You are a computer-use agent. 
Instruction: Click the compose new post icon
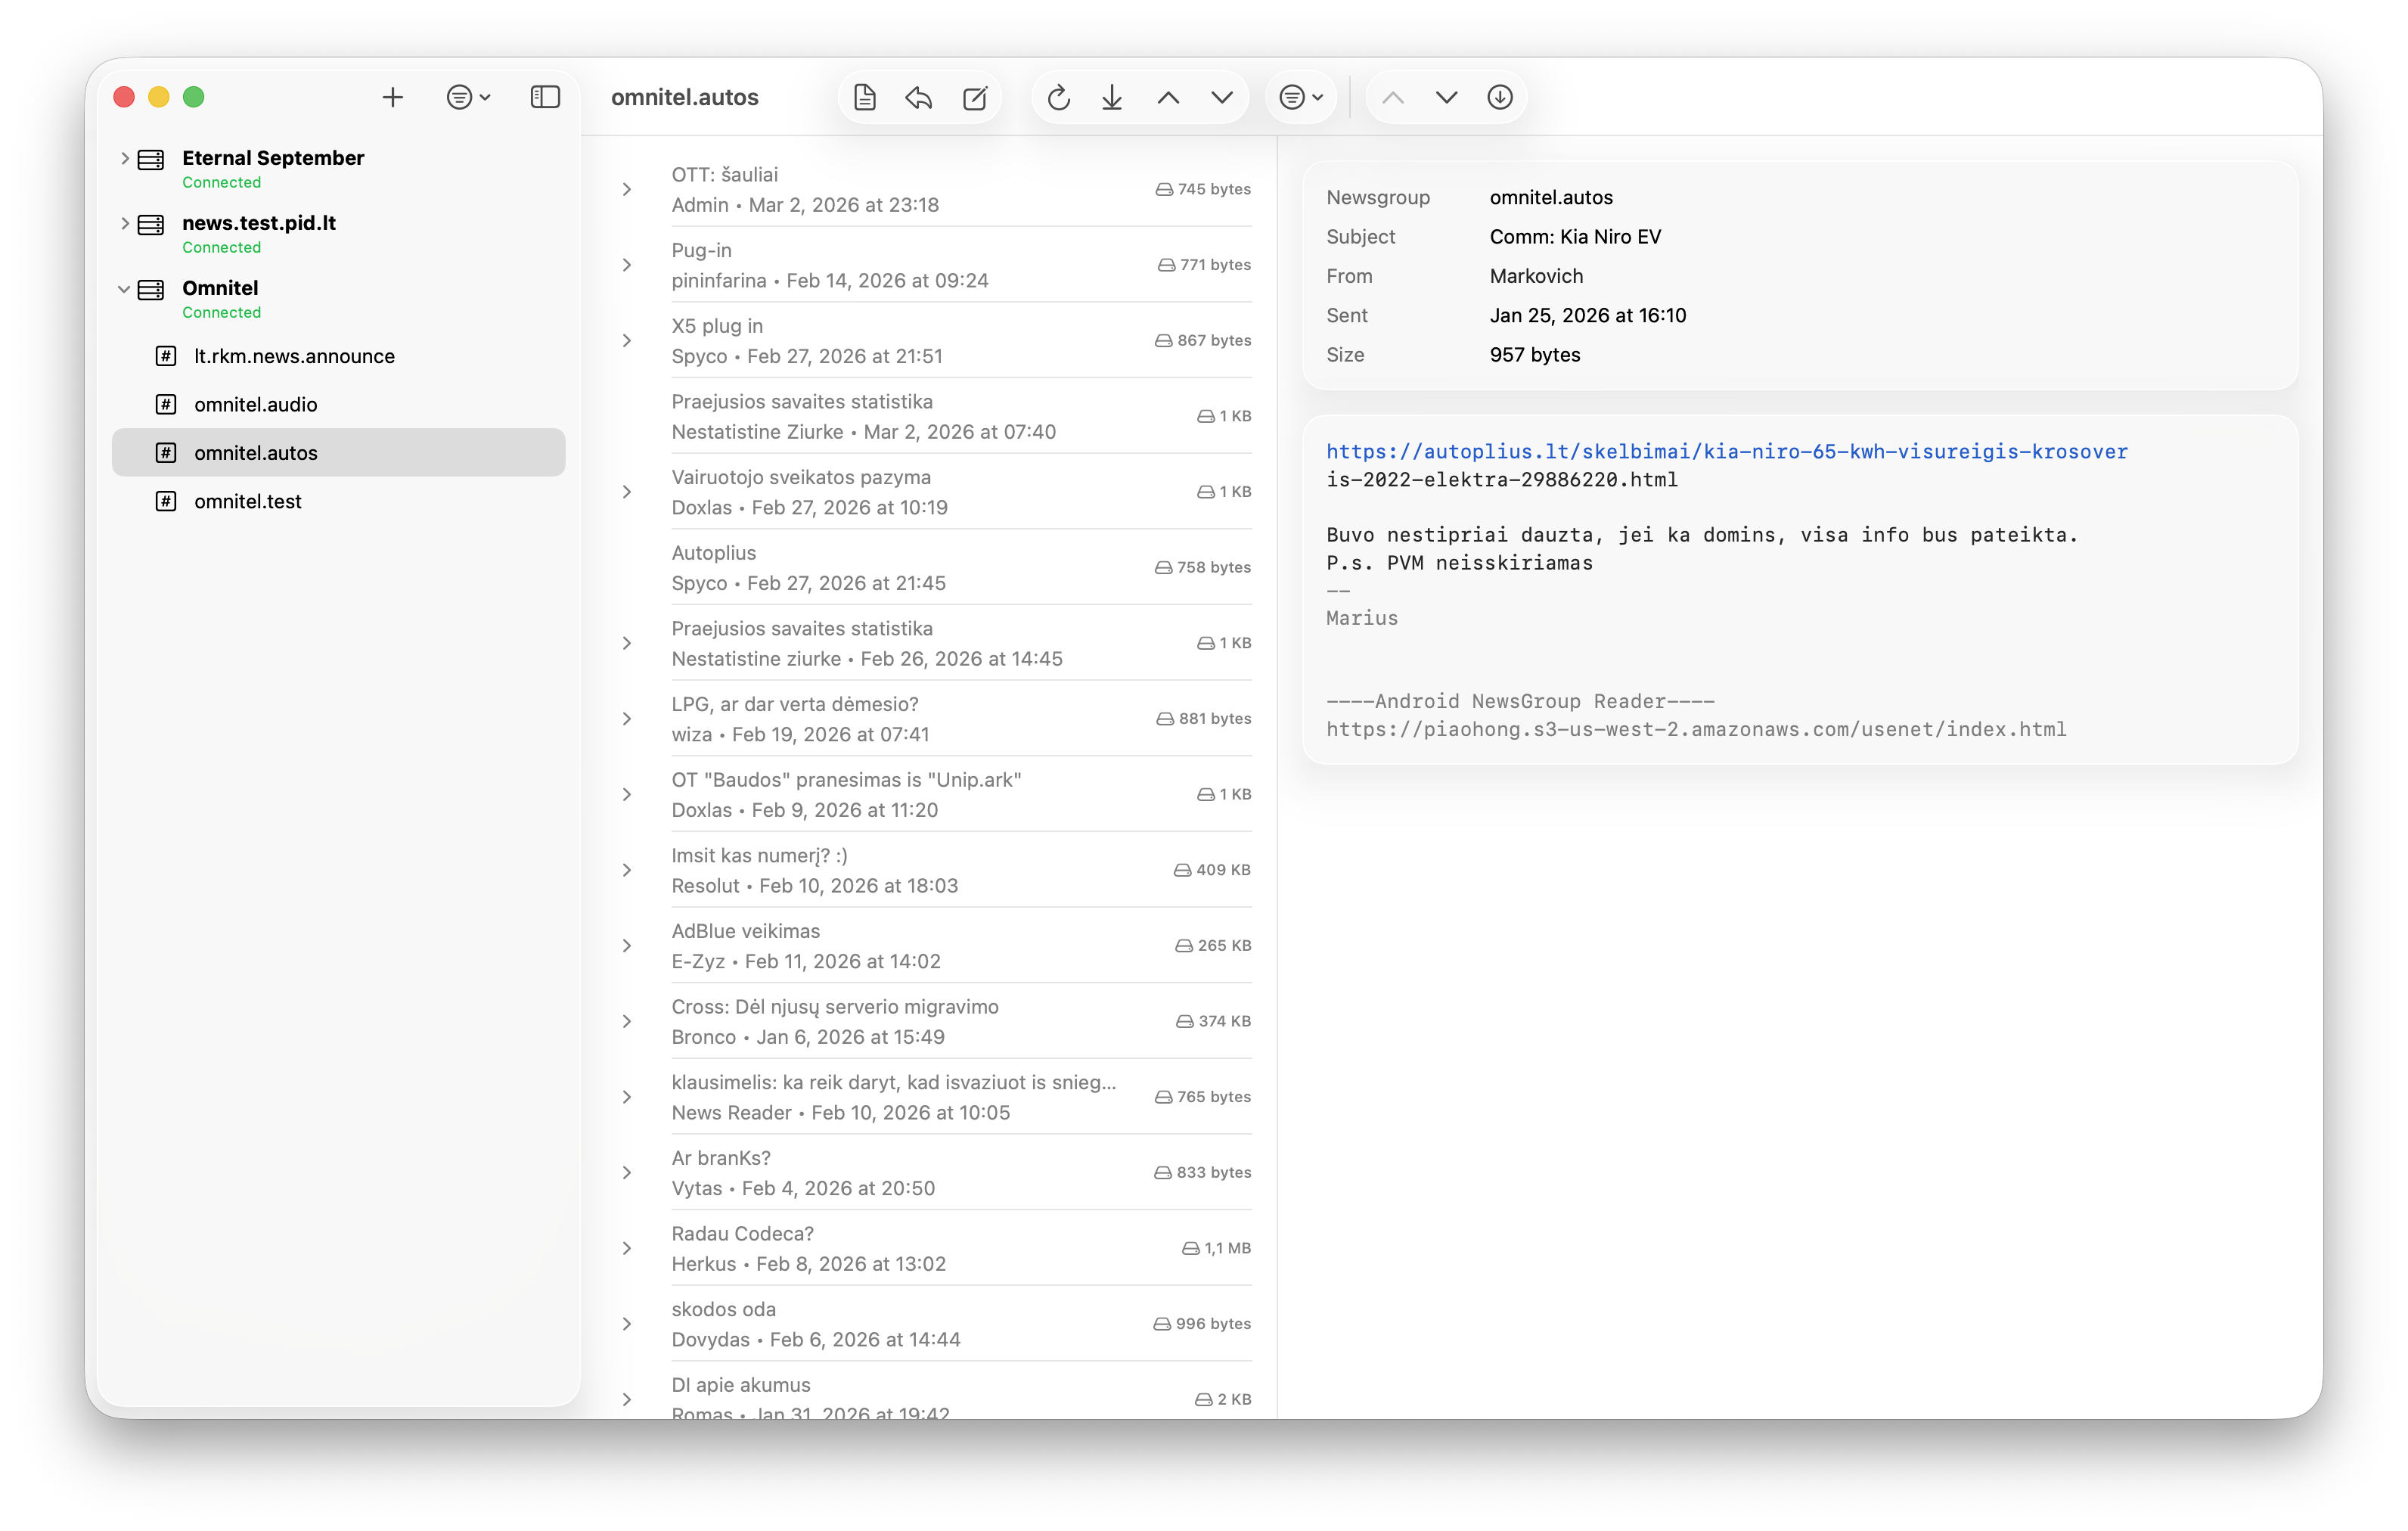[x=974, y=97]
